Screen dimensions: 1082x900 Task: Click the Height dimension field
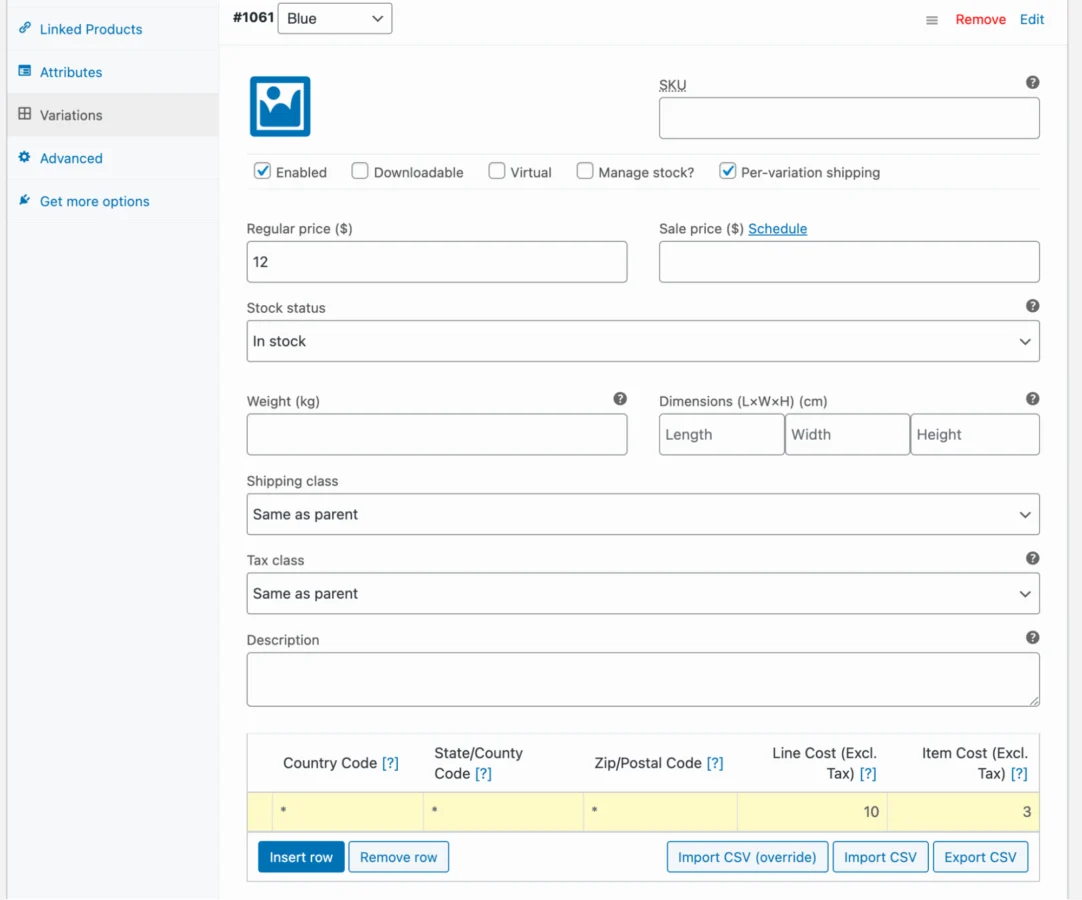(x=974, y=434)
